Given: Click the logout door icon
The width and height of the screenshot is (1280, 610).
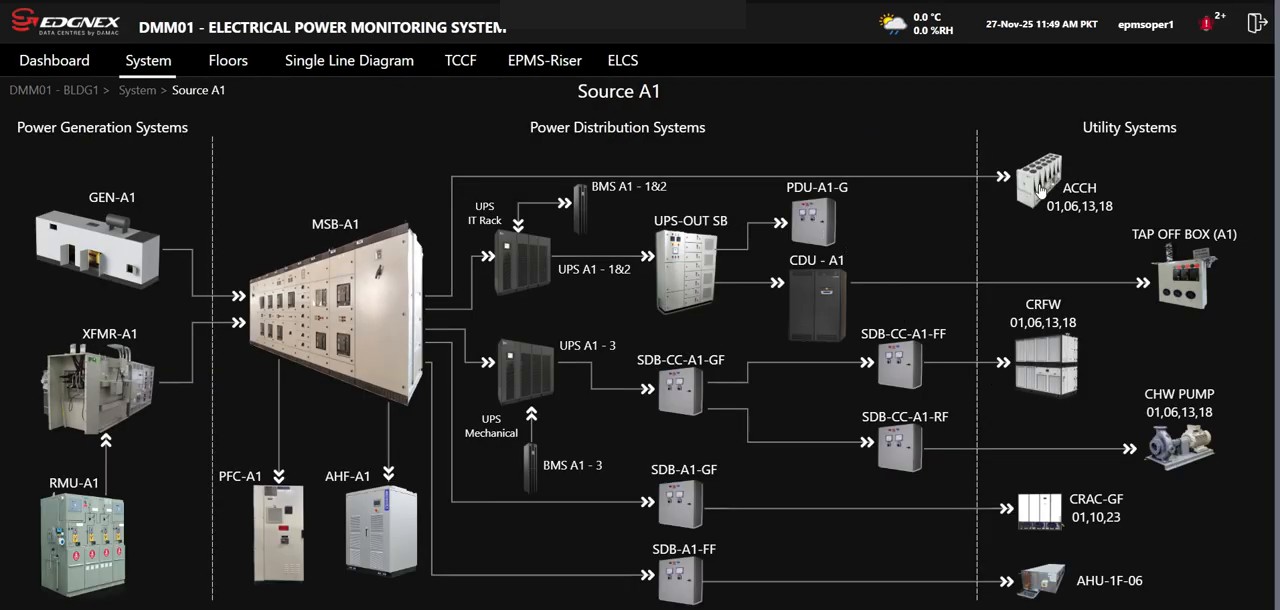Looking at the screenshot, I should pyautogui.click(x=1257, y=22).
